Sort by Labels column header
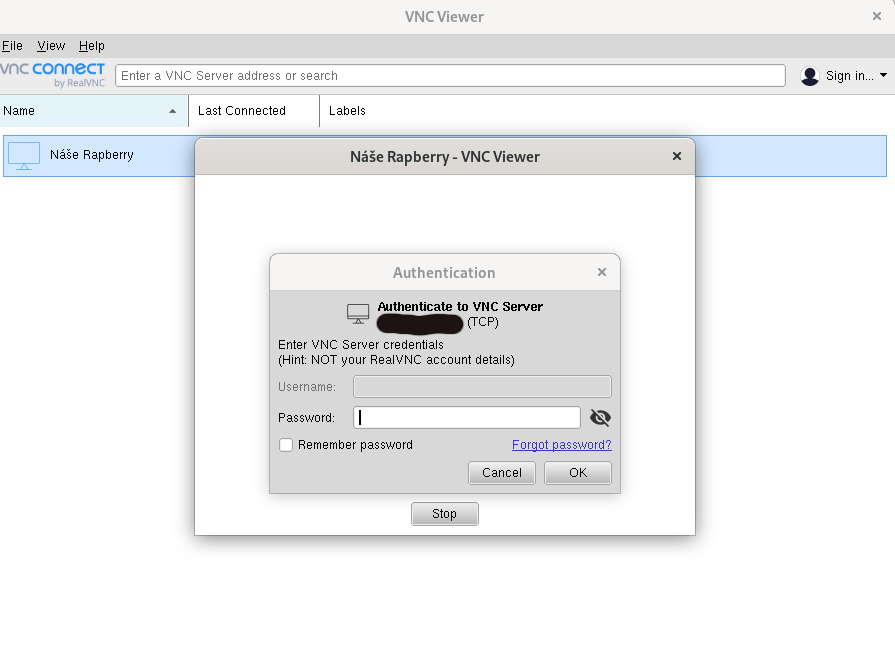This screenshot has width=895, height=671. [x=347, y=111]
